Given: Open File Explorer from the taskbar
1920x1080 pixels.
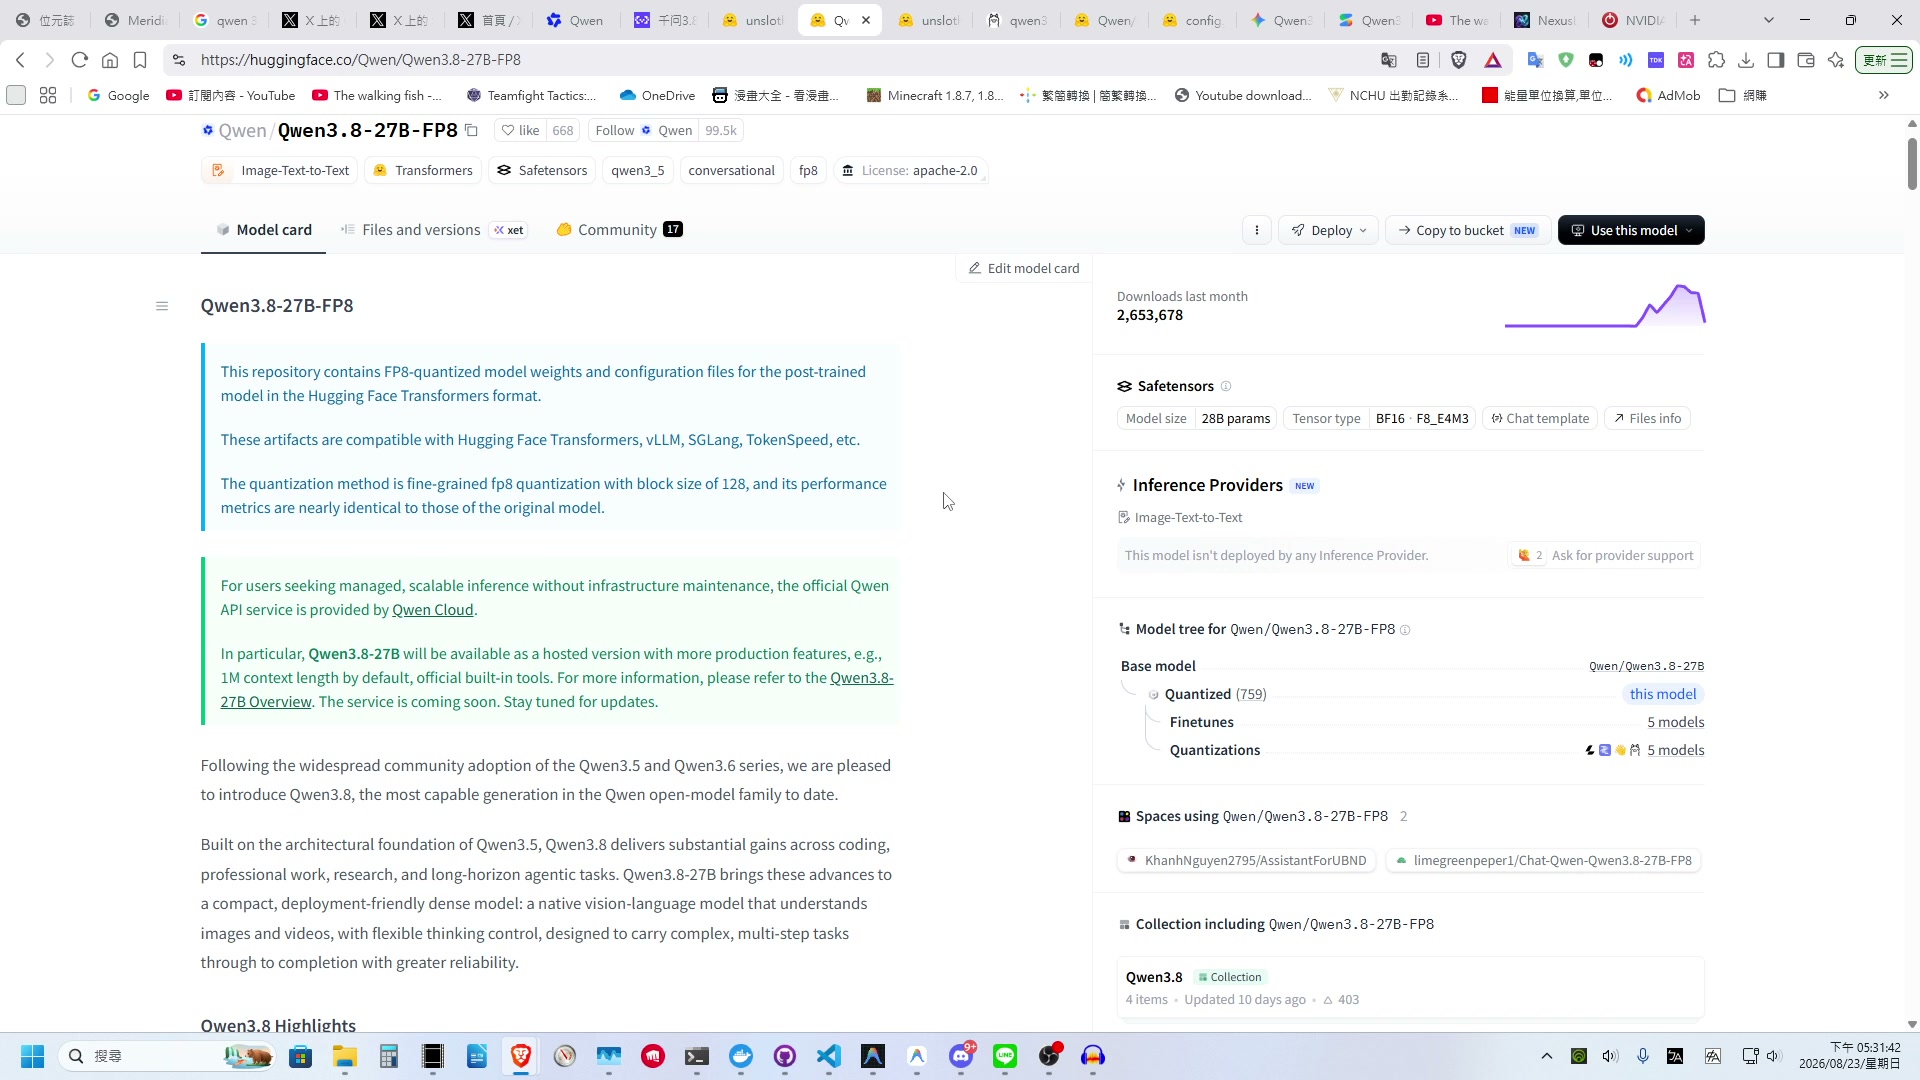Looking at the screenshot, I should [x=345, y=1056].
